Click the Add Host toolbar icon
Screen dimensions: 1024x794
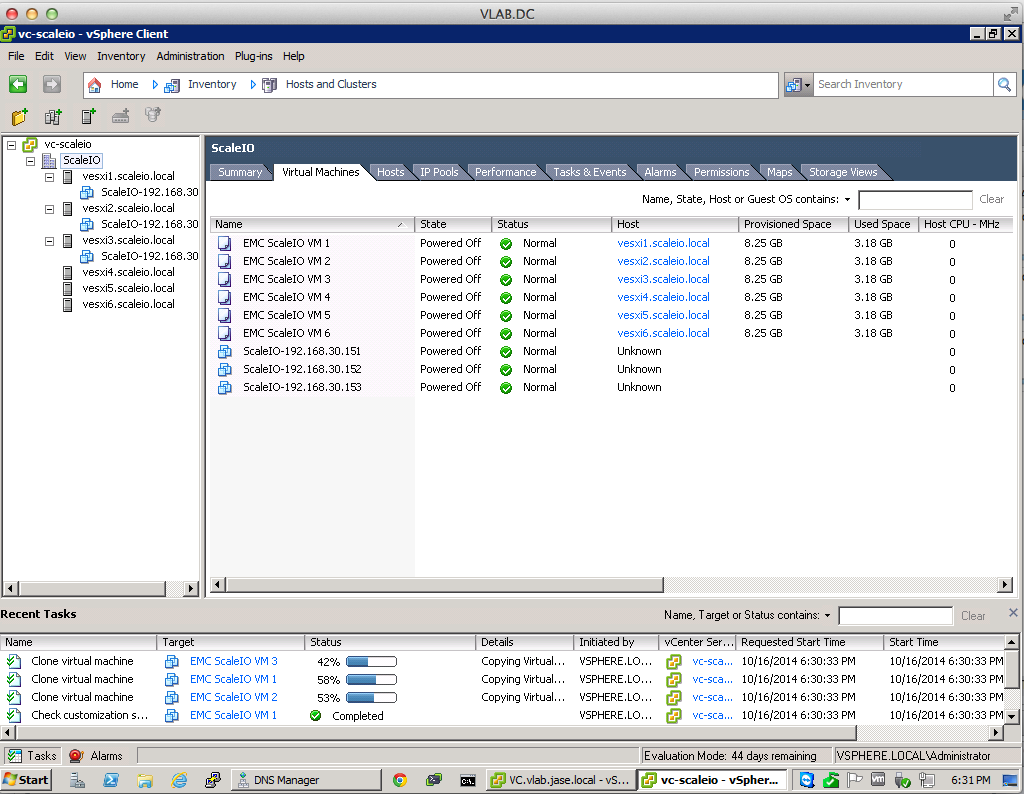point(88,117)
